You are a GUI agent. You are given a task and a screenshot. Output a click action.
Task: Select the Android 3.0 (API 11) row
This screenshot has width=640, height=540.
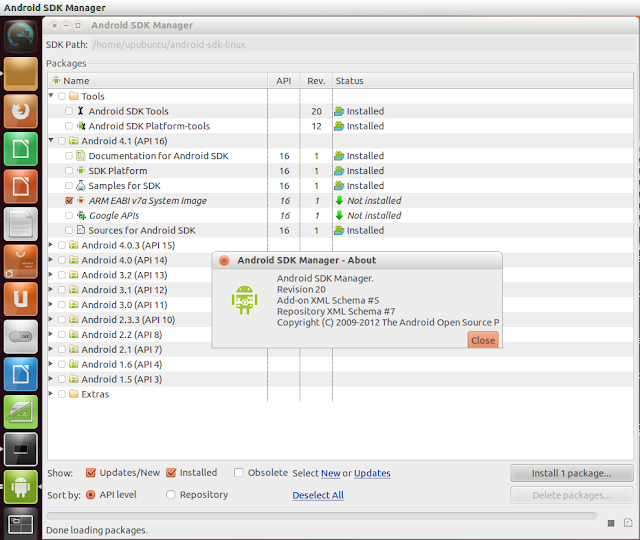pyautogui.click(x=130, y=304)
